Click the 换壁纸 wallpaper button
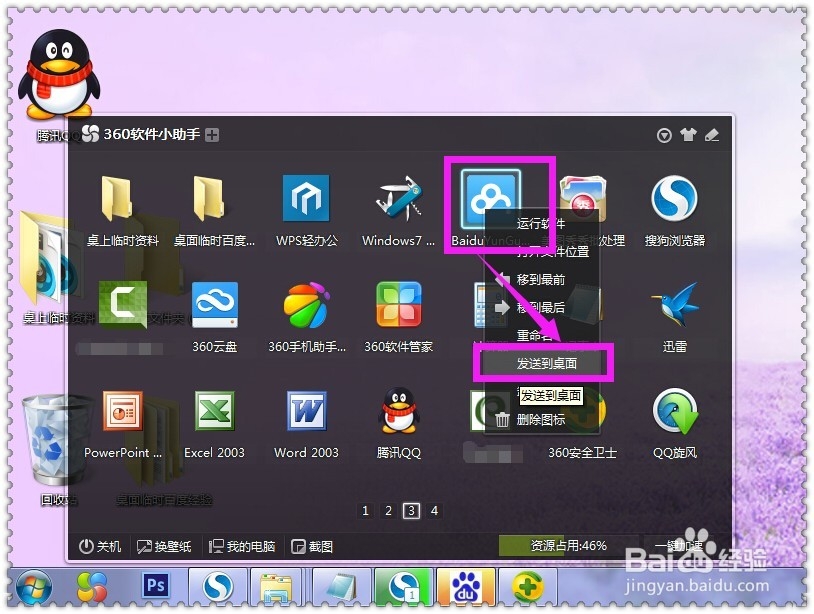This screenshot has height=614, width=814. tap(164, 547)
